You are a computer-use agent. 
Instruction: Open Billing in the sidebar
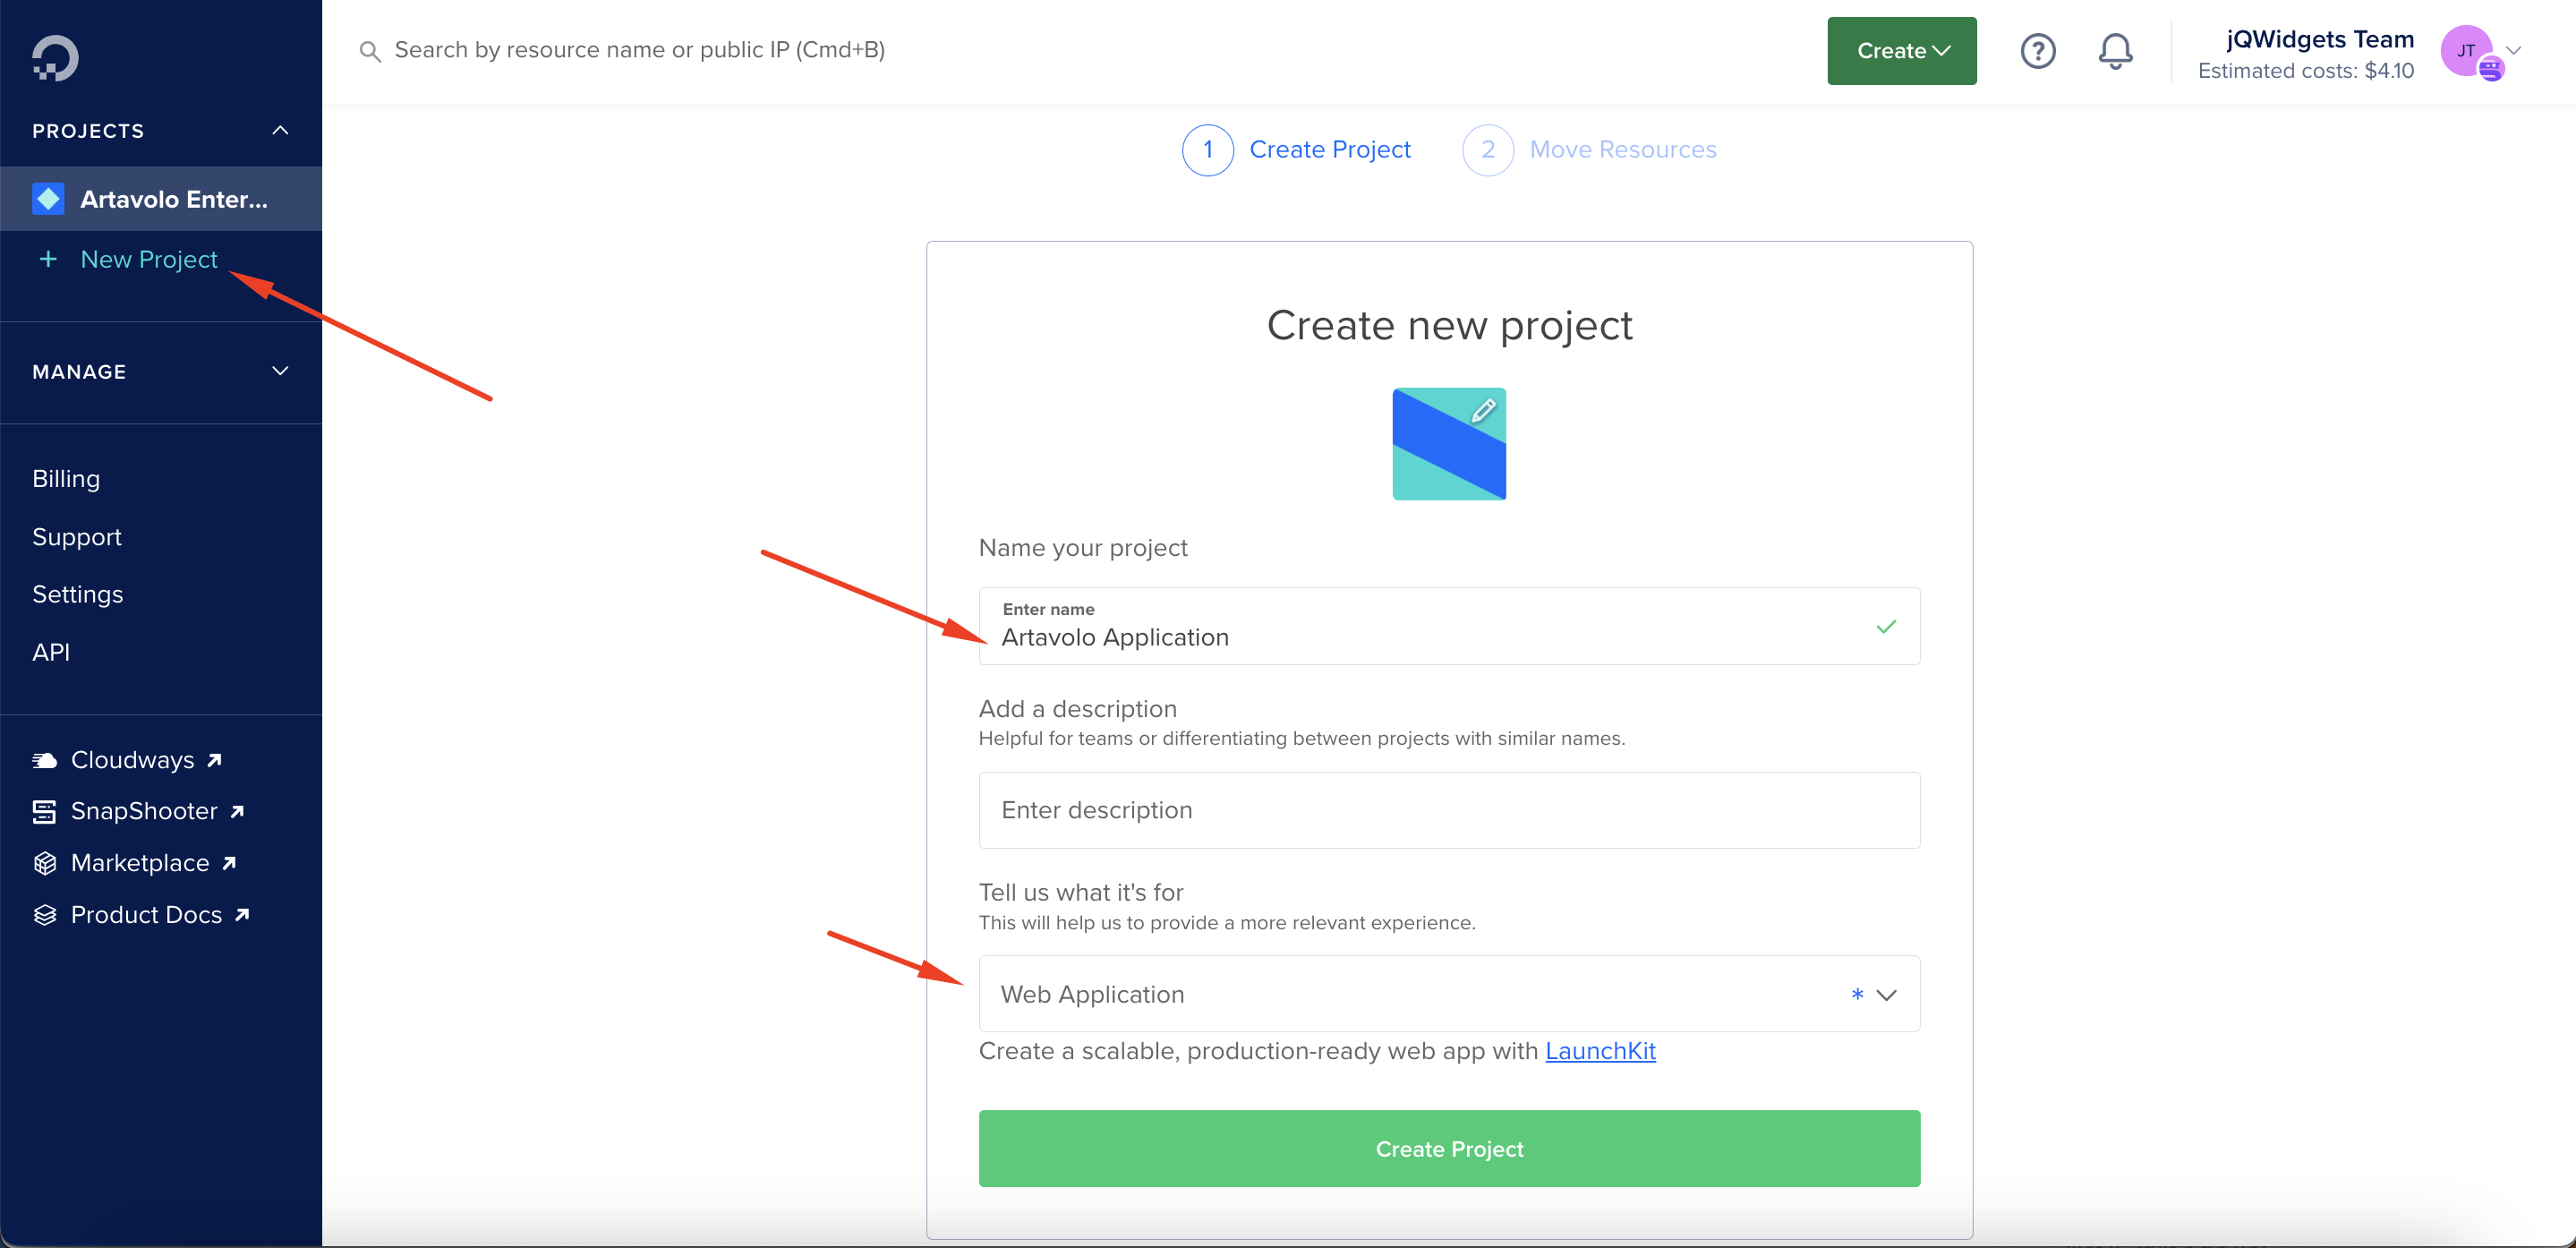coord(66,479)
